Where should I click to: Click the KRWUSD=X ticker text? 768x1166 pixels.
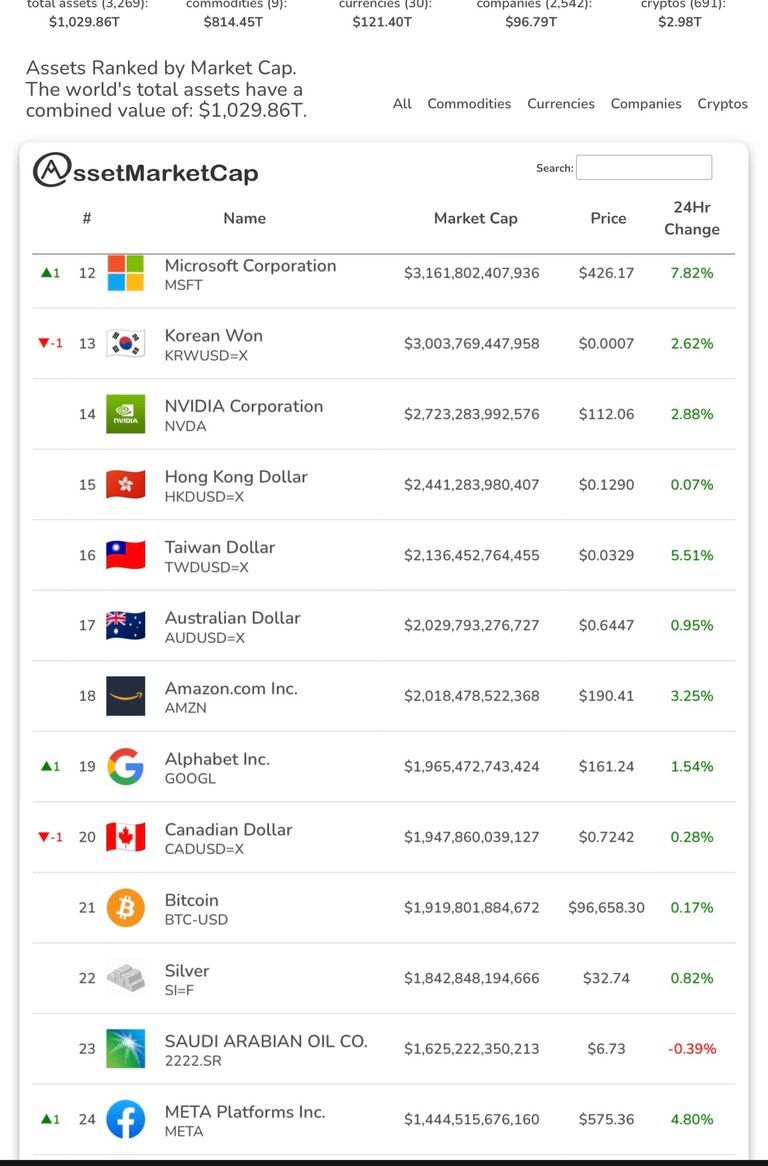(x=206, y=355)
